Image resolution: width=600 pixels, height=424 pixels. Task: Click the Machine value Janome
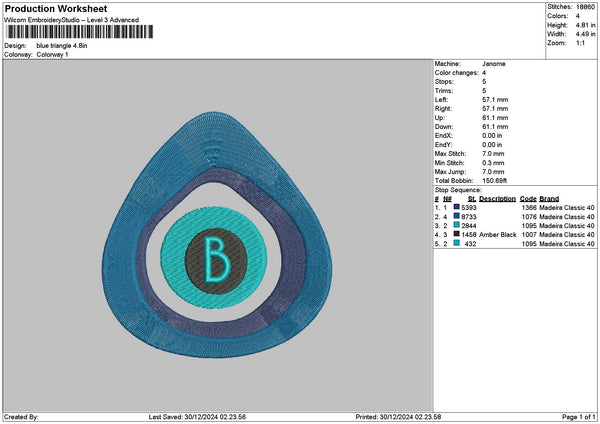[x=493, y=63]
